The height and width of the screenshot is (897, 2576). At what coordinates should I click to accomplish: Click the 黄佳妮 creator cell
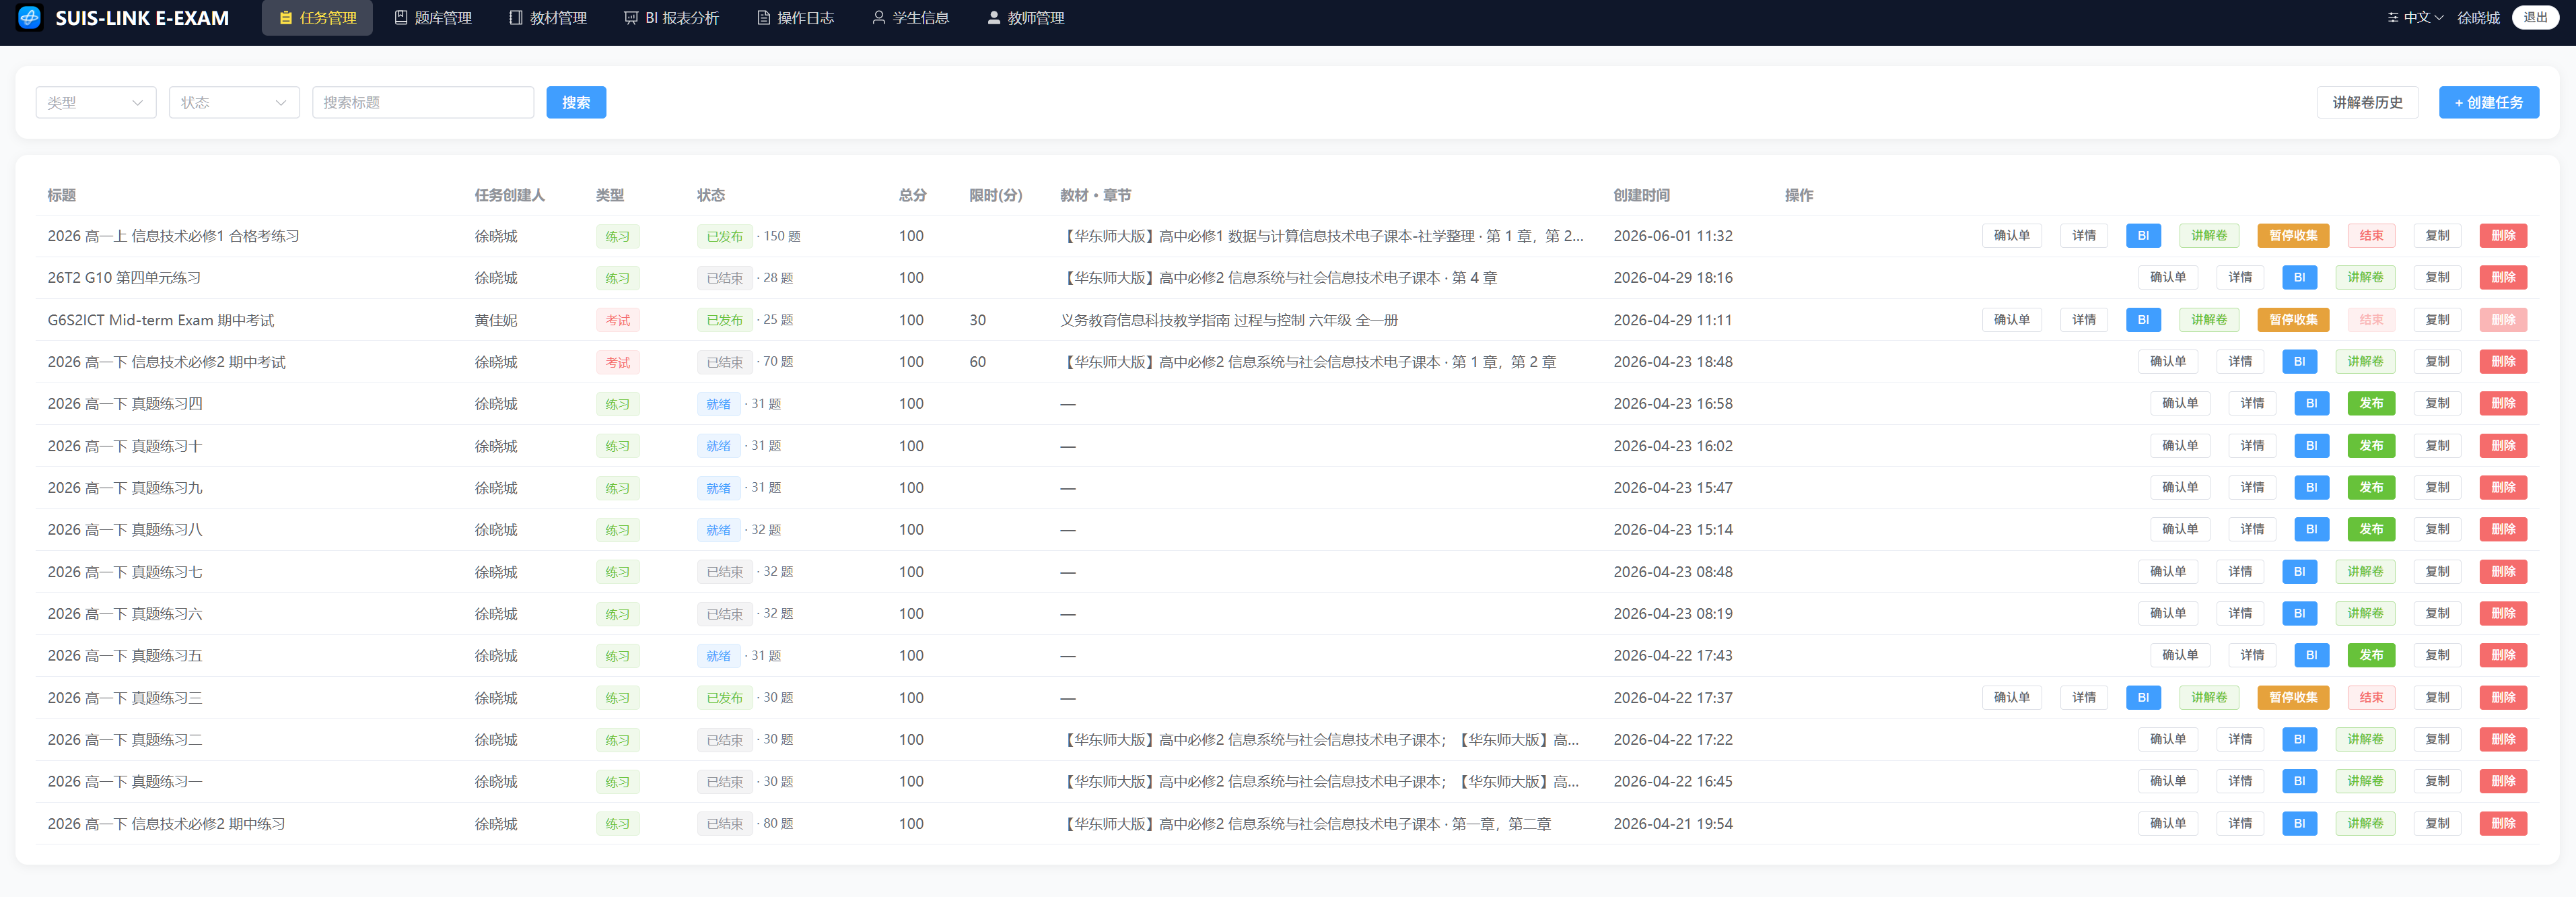point(496,320)
